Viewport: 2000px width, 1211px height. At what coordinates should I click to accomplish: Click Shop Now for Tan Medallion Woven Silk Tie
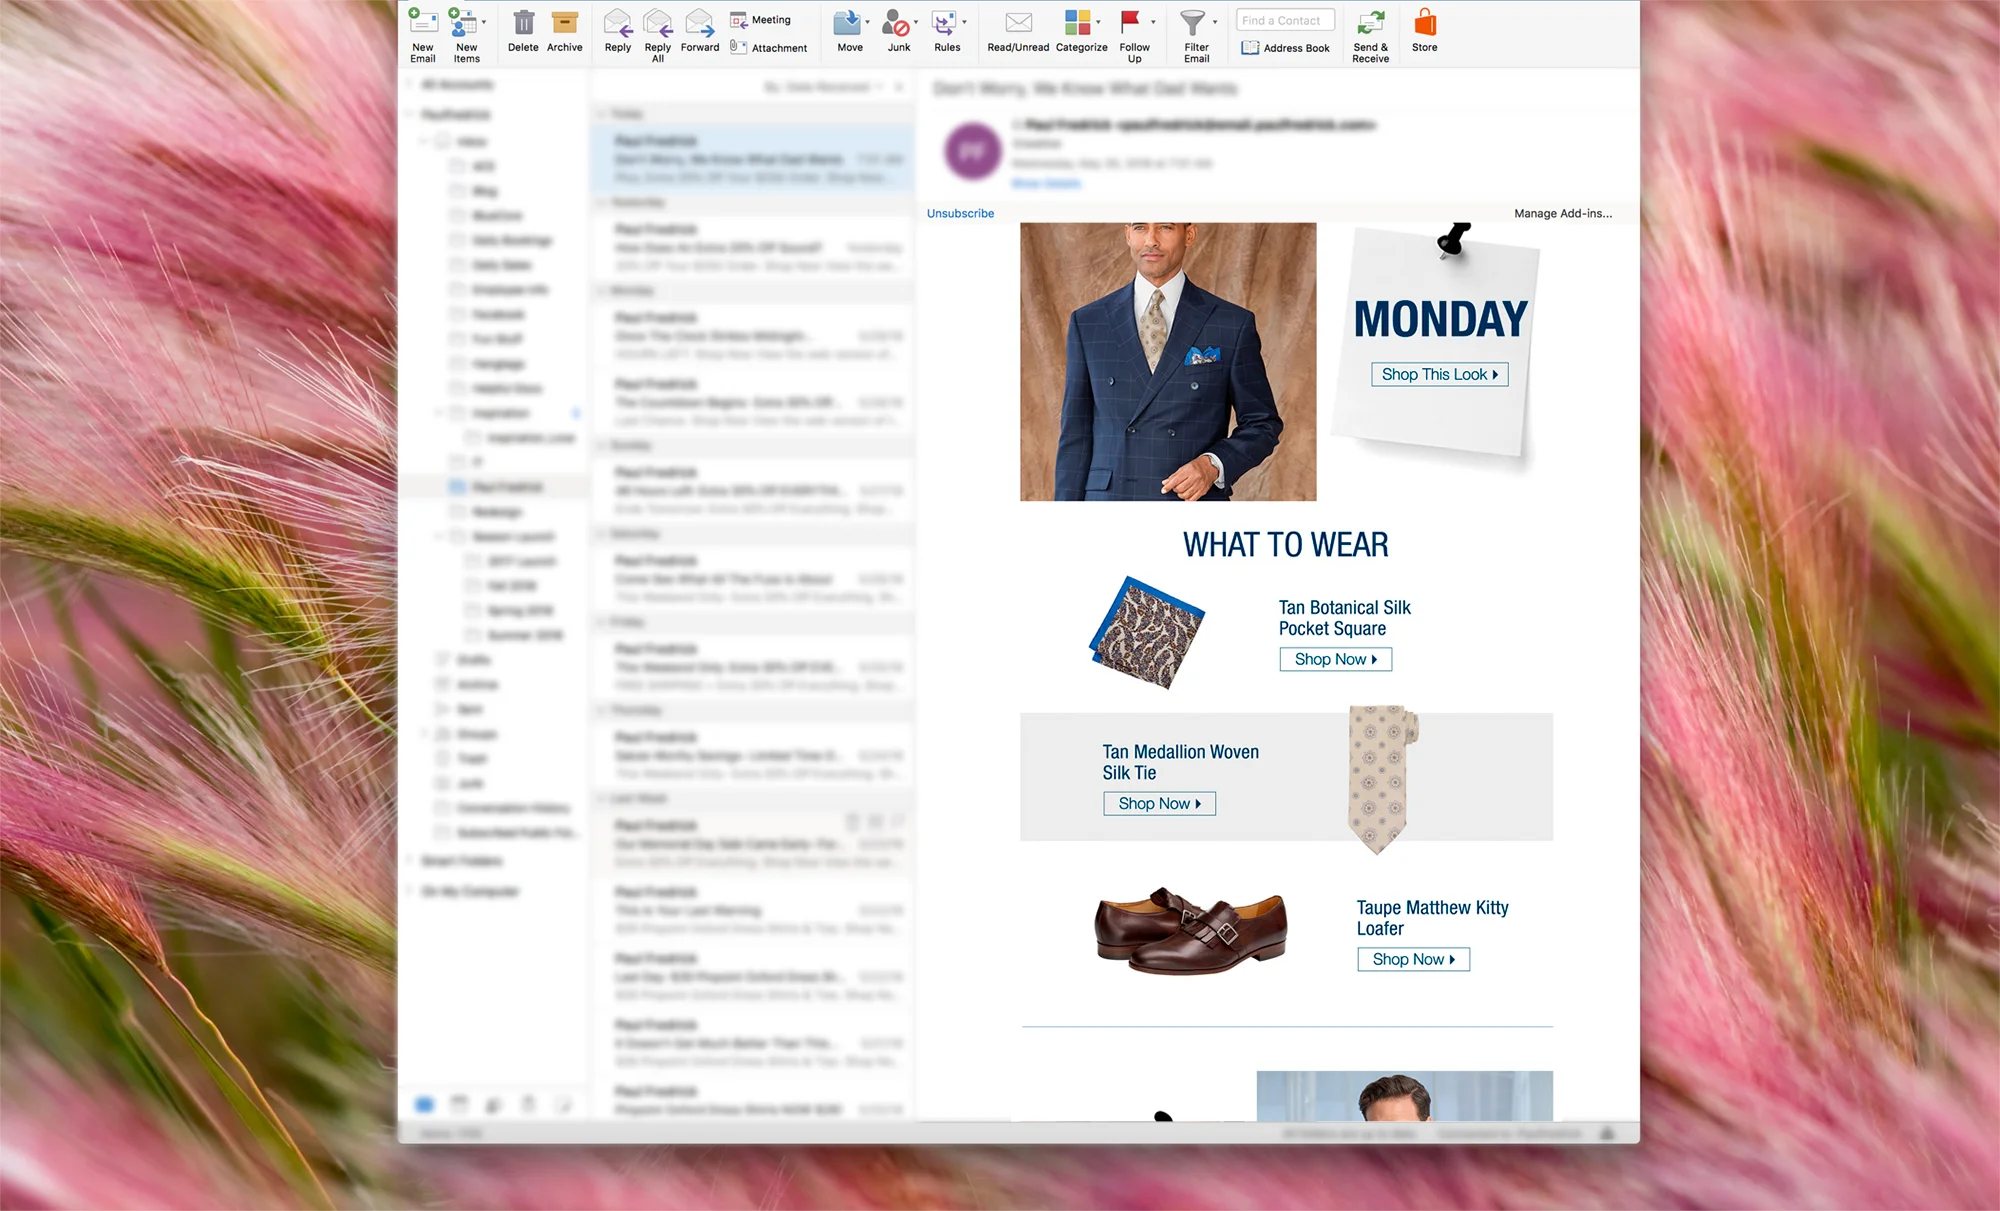1159,803
